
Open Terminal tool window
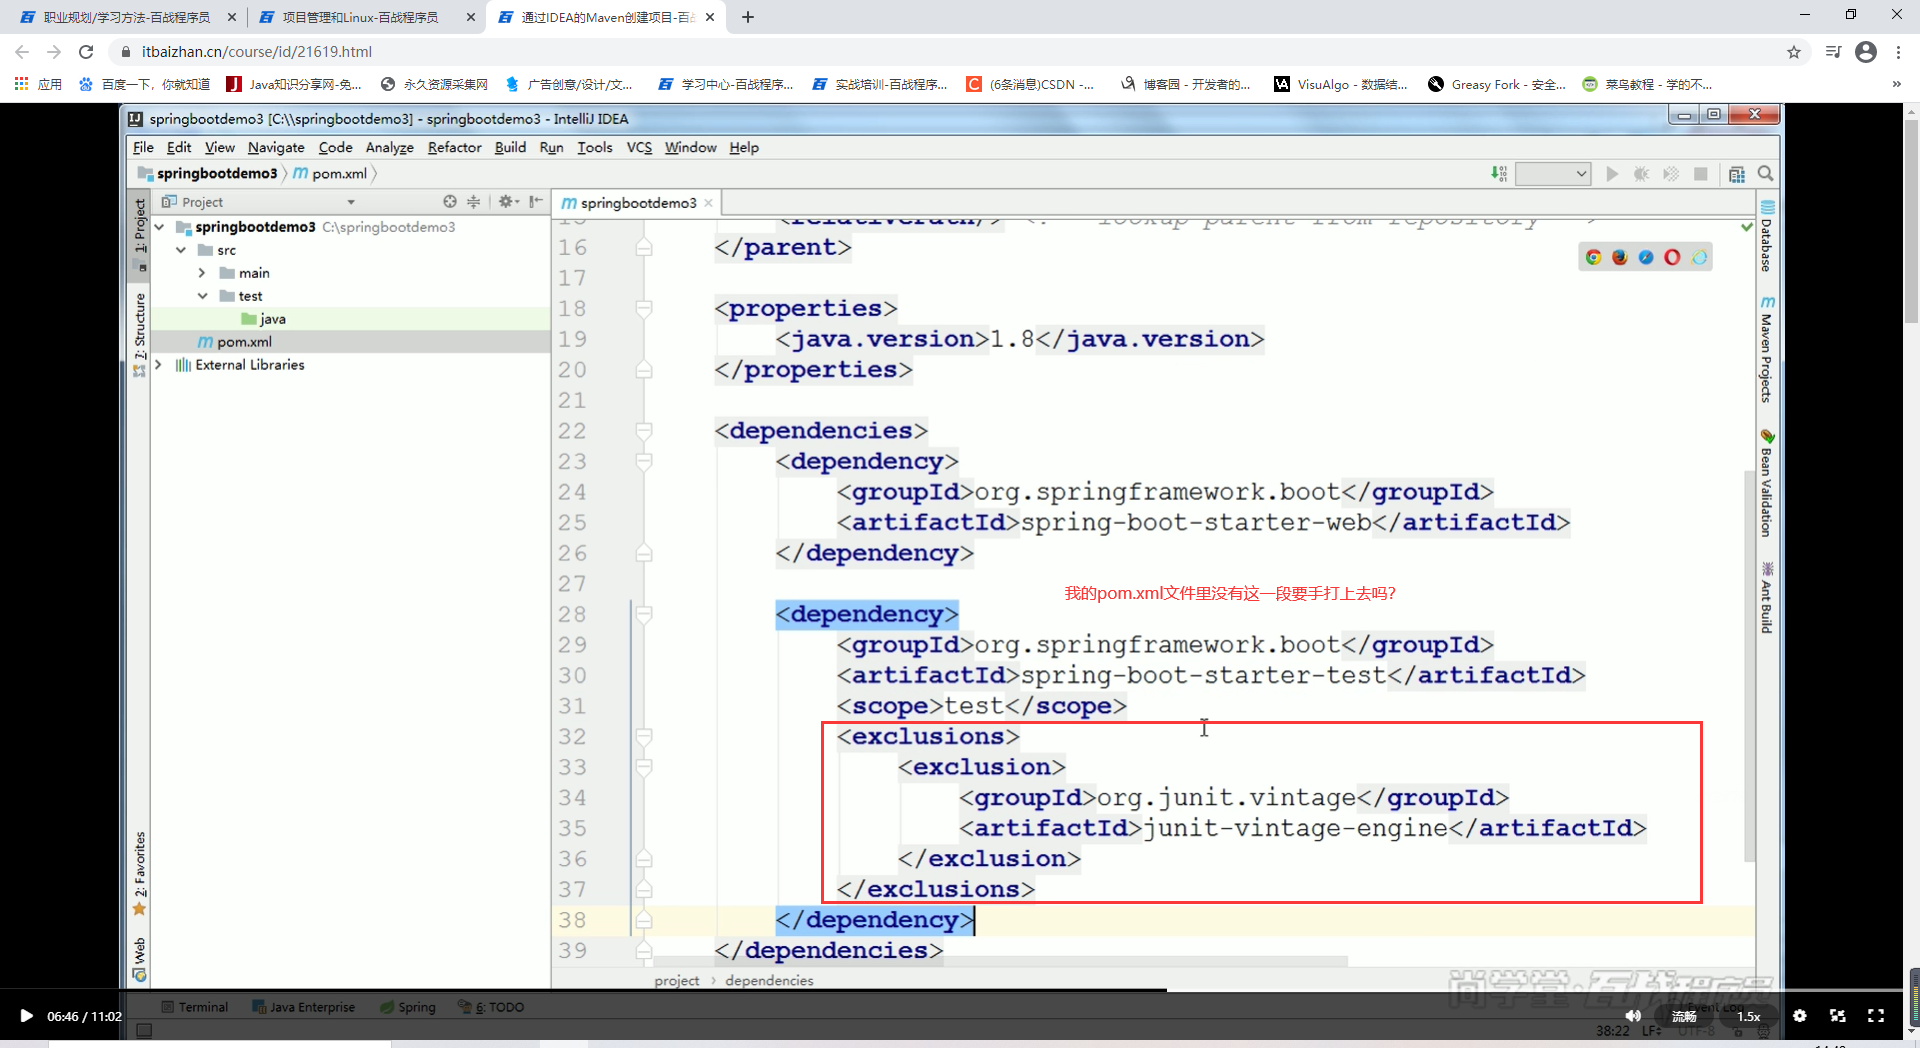click(x=195, y=1007)
